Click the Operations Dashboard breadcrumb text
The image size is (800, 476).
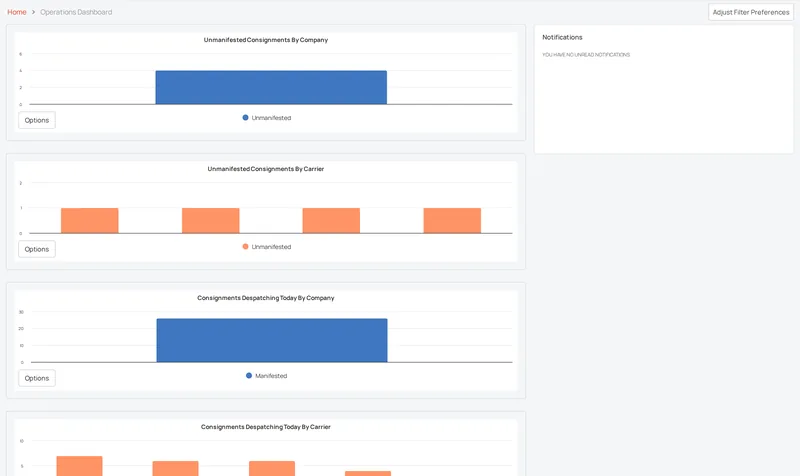click(x=76, y=12)
